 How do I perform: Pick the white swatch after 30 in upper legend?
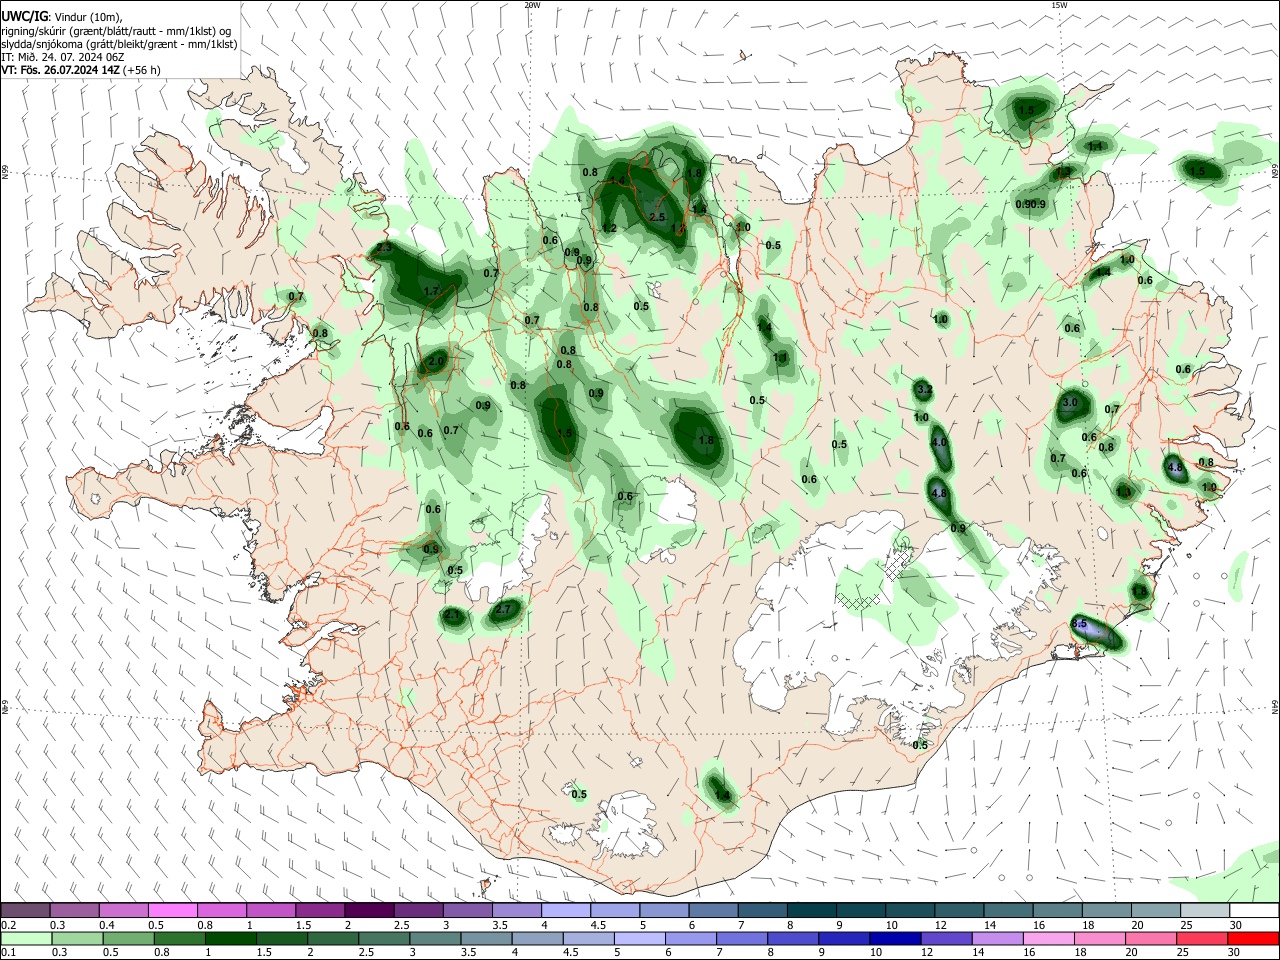point(1254,910)
